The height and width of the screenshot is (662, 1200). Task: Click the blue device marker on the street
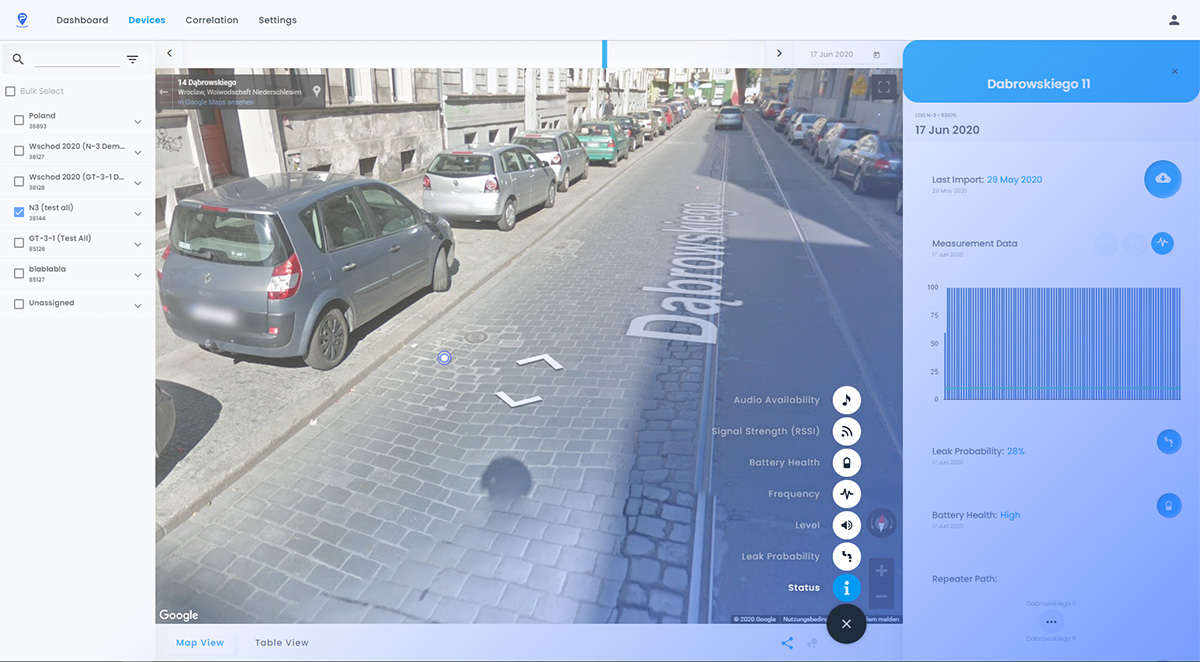(445, 358)
